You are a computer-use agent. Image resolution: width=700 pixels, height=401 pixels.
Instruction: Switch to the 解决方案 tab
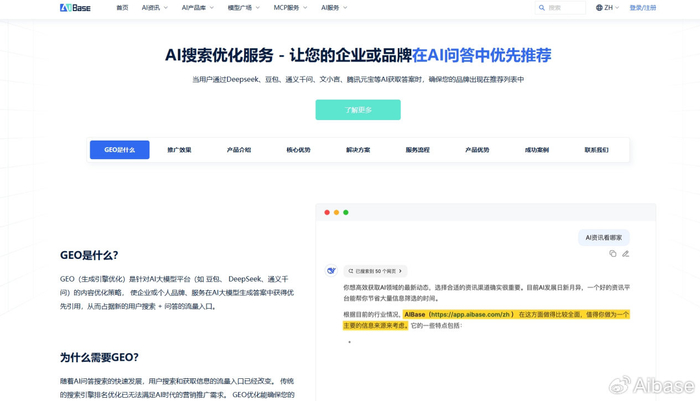[358, 150]
